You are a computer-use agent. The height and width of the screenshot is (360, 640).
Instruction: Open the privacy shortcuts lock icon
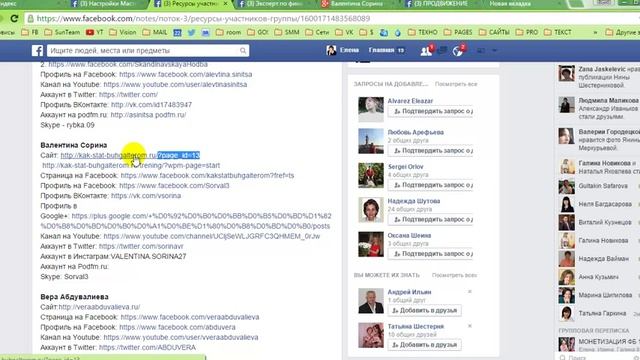pos(481,51)
